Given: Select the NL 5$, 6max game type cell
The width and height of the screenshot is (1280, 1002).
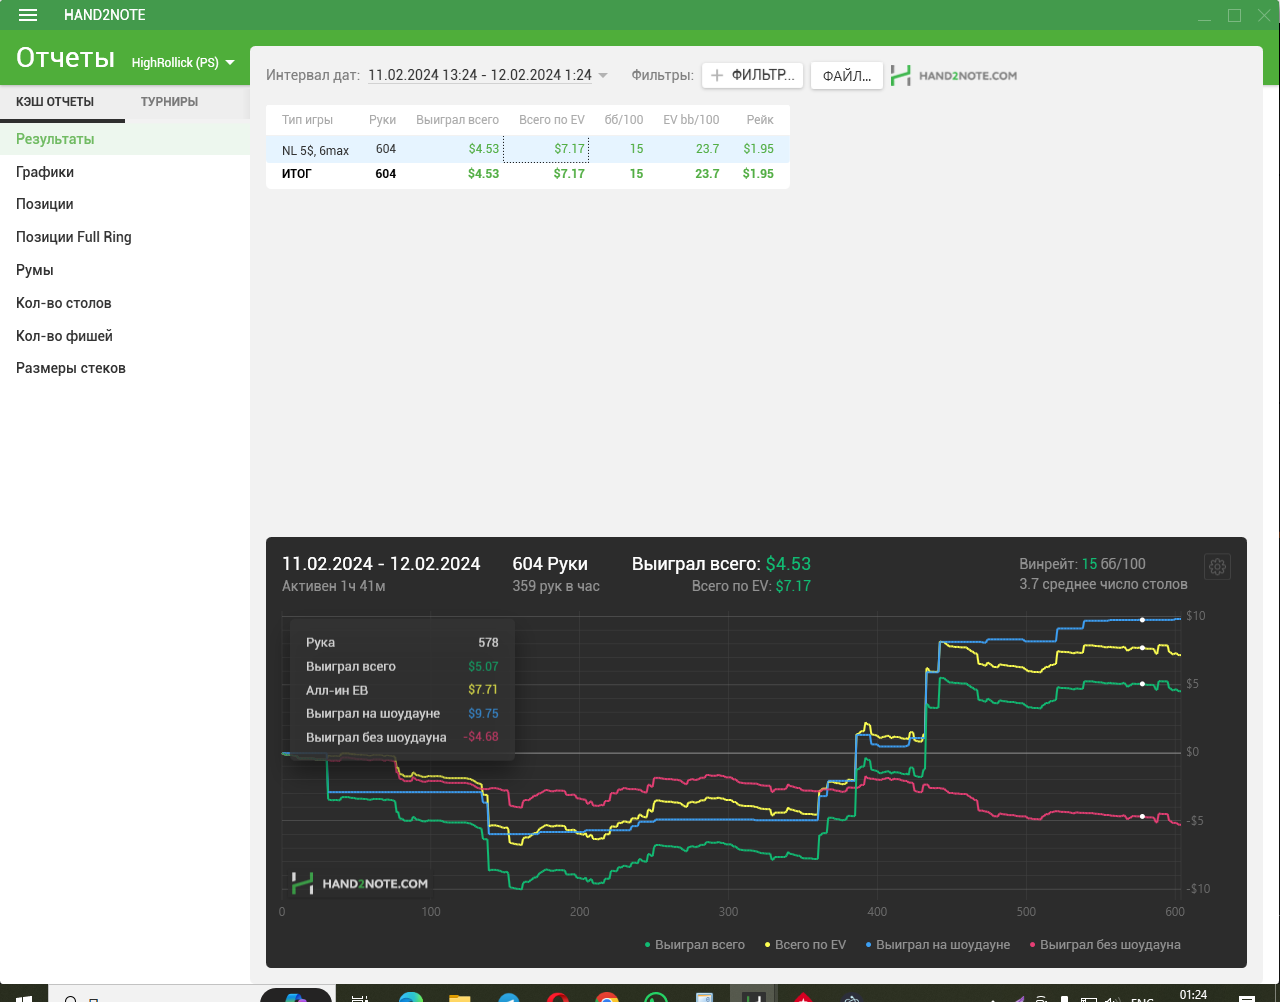Looking at the screenshot, I should [315, 150].
